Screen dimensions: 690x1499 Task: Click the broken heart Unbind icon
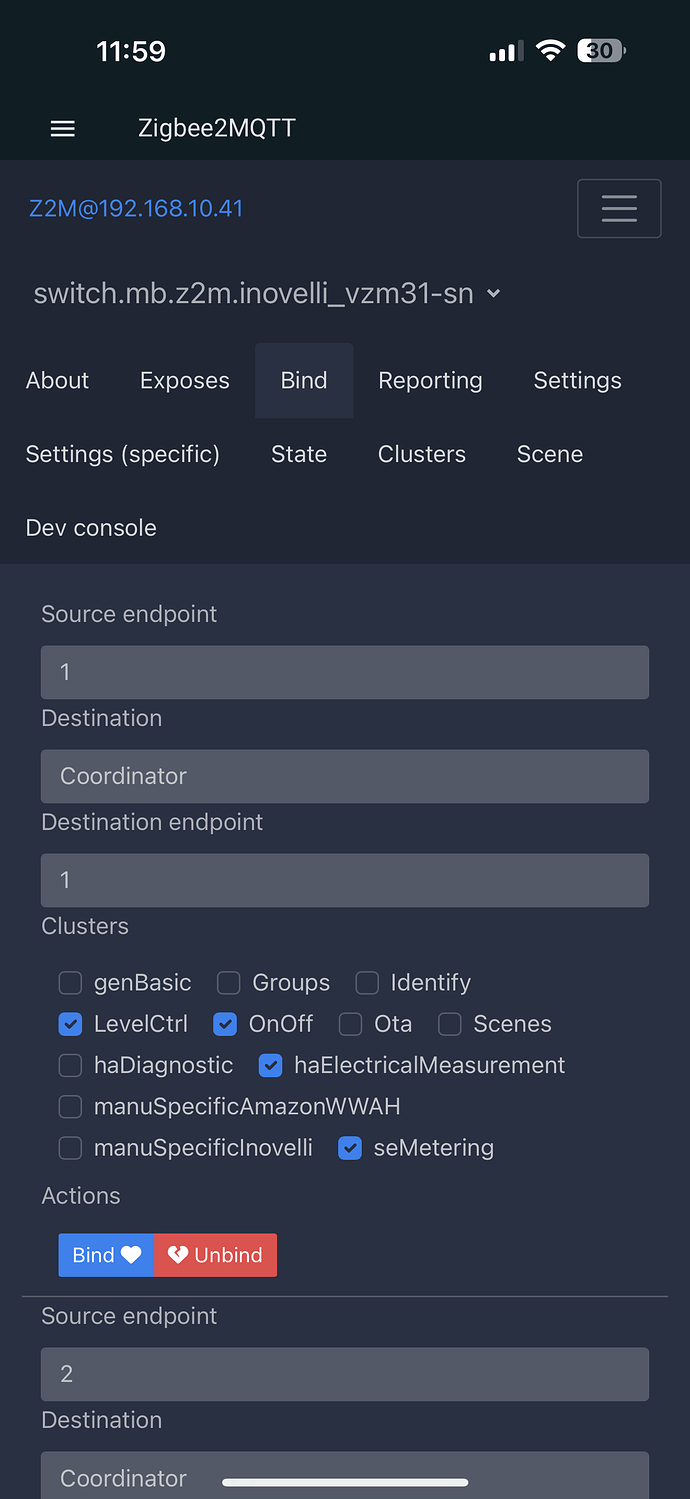tap(178, 1255)
